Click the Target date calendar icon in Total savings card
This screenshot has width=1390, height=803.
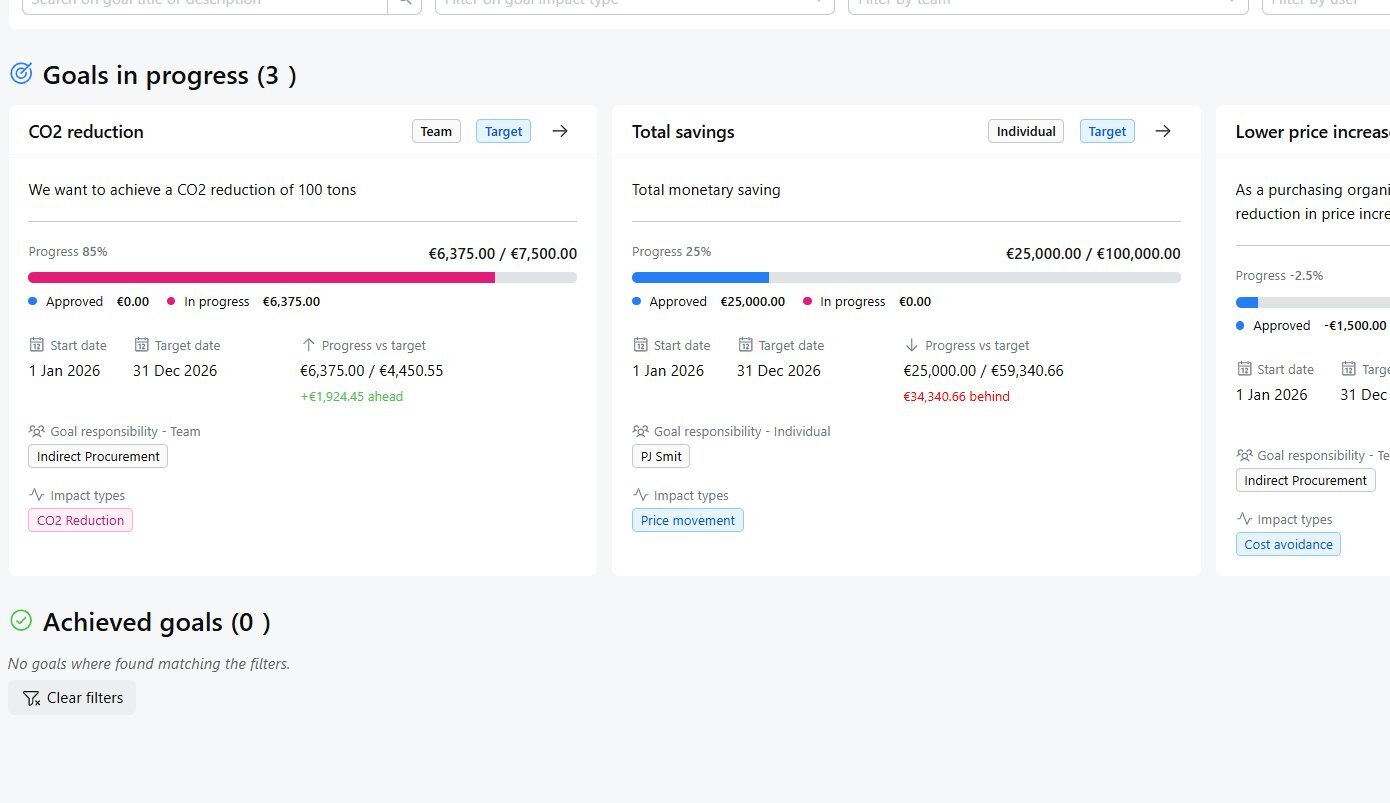(745, 345)
